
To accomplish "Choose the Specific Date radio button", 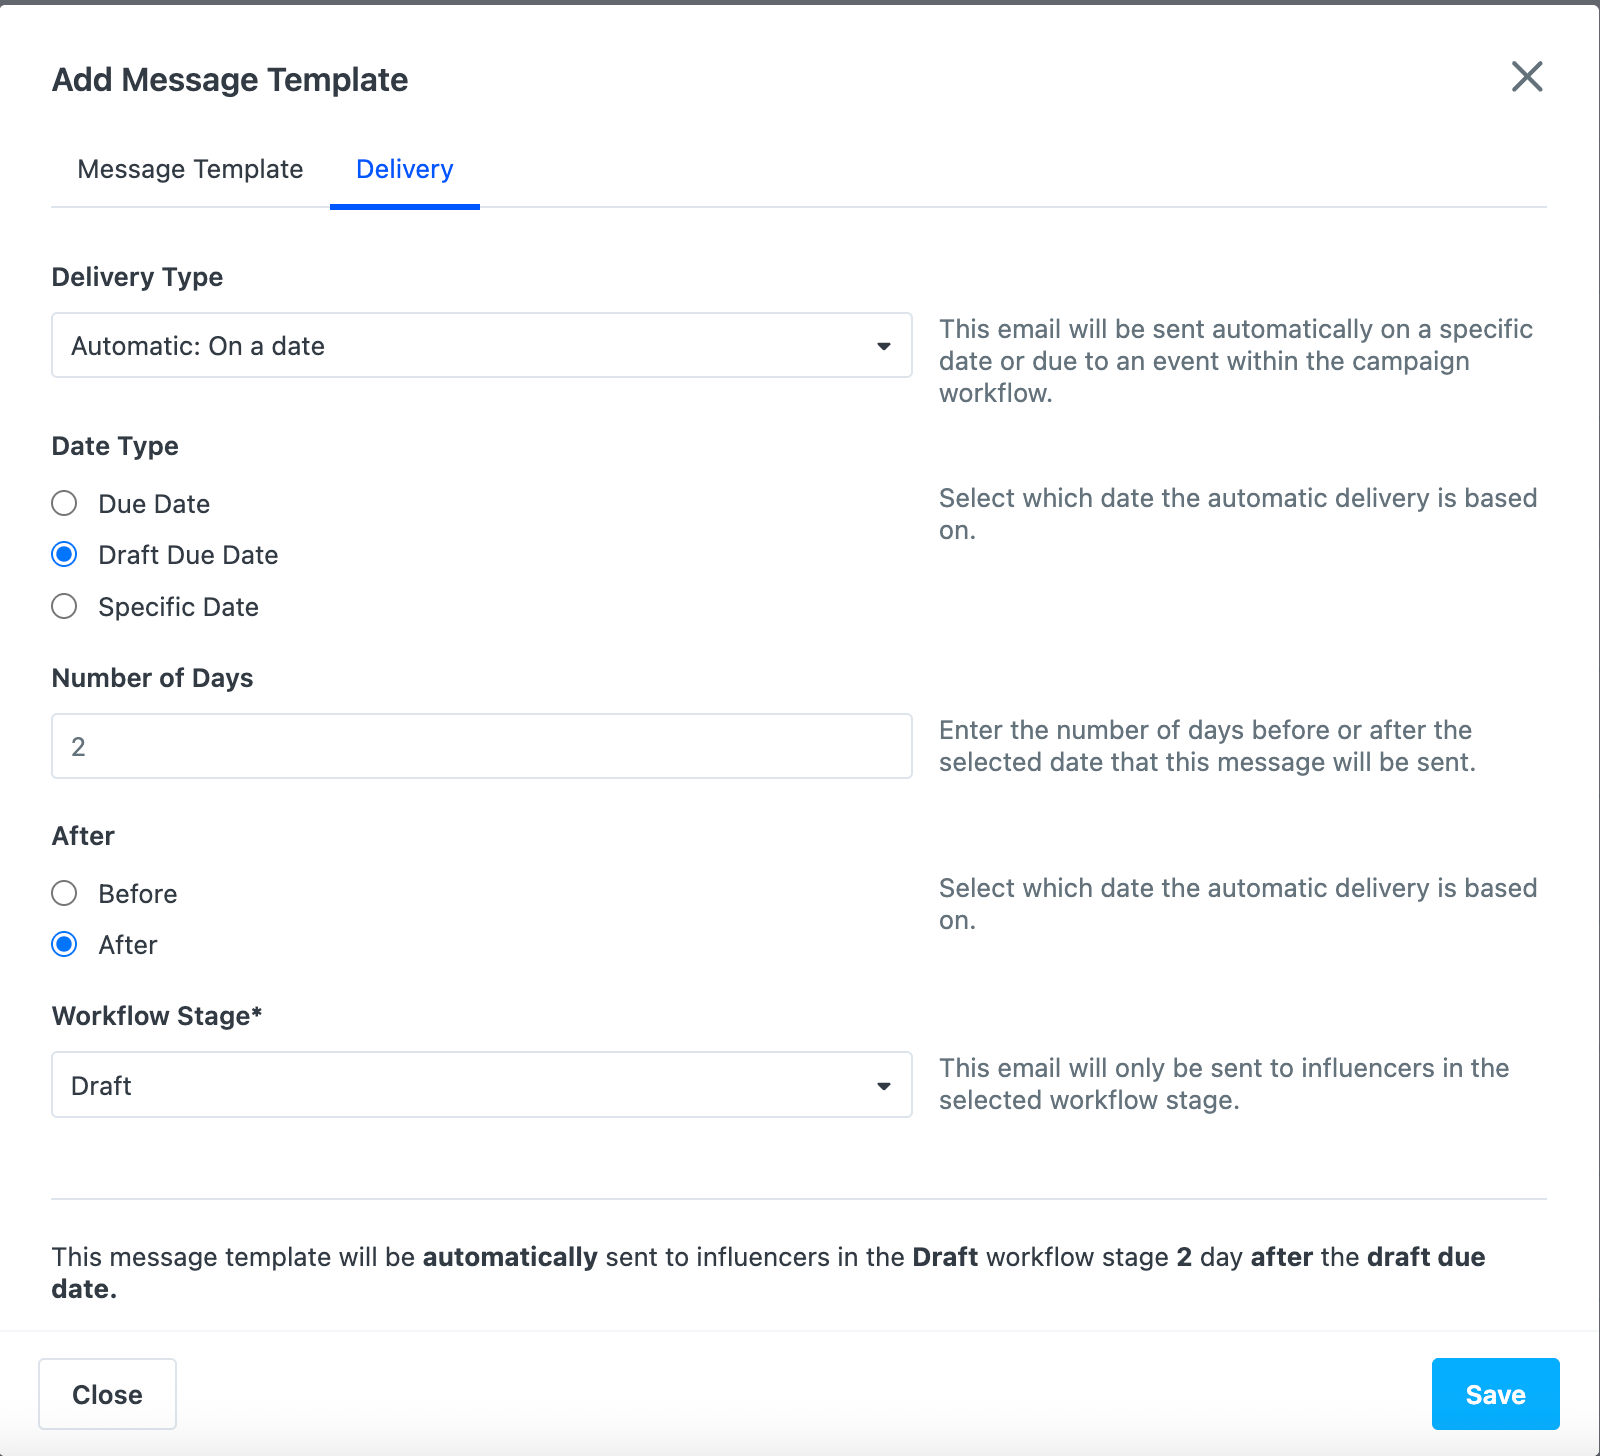I will [65, 607].
